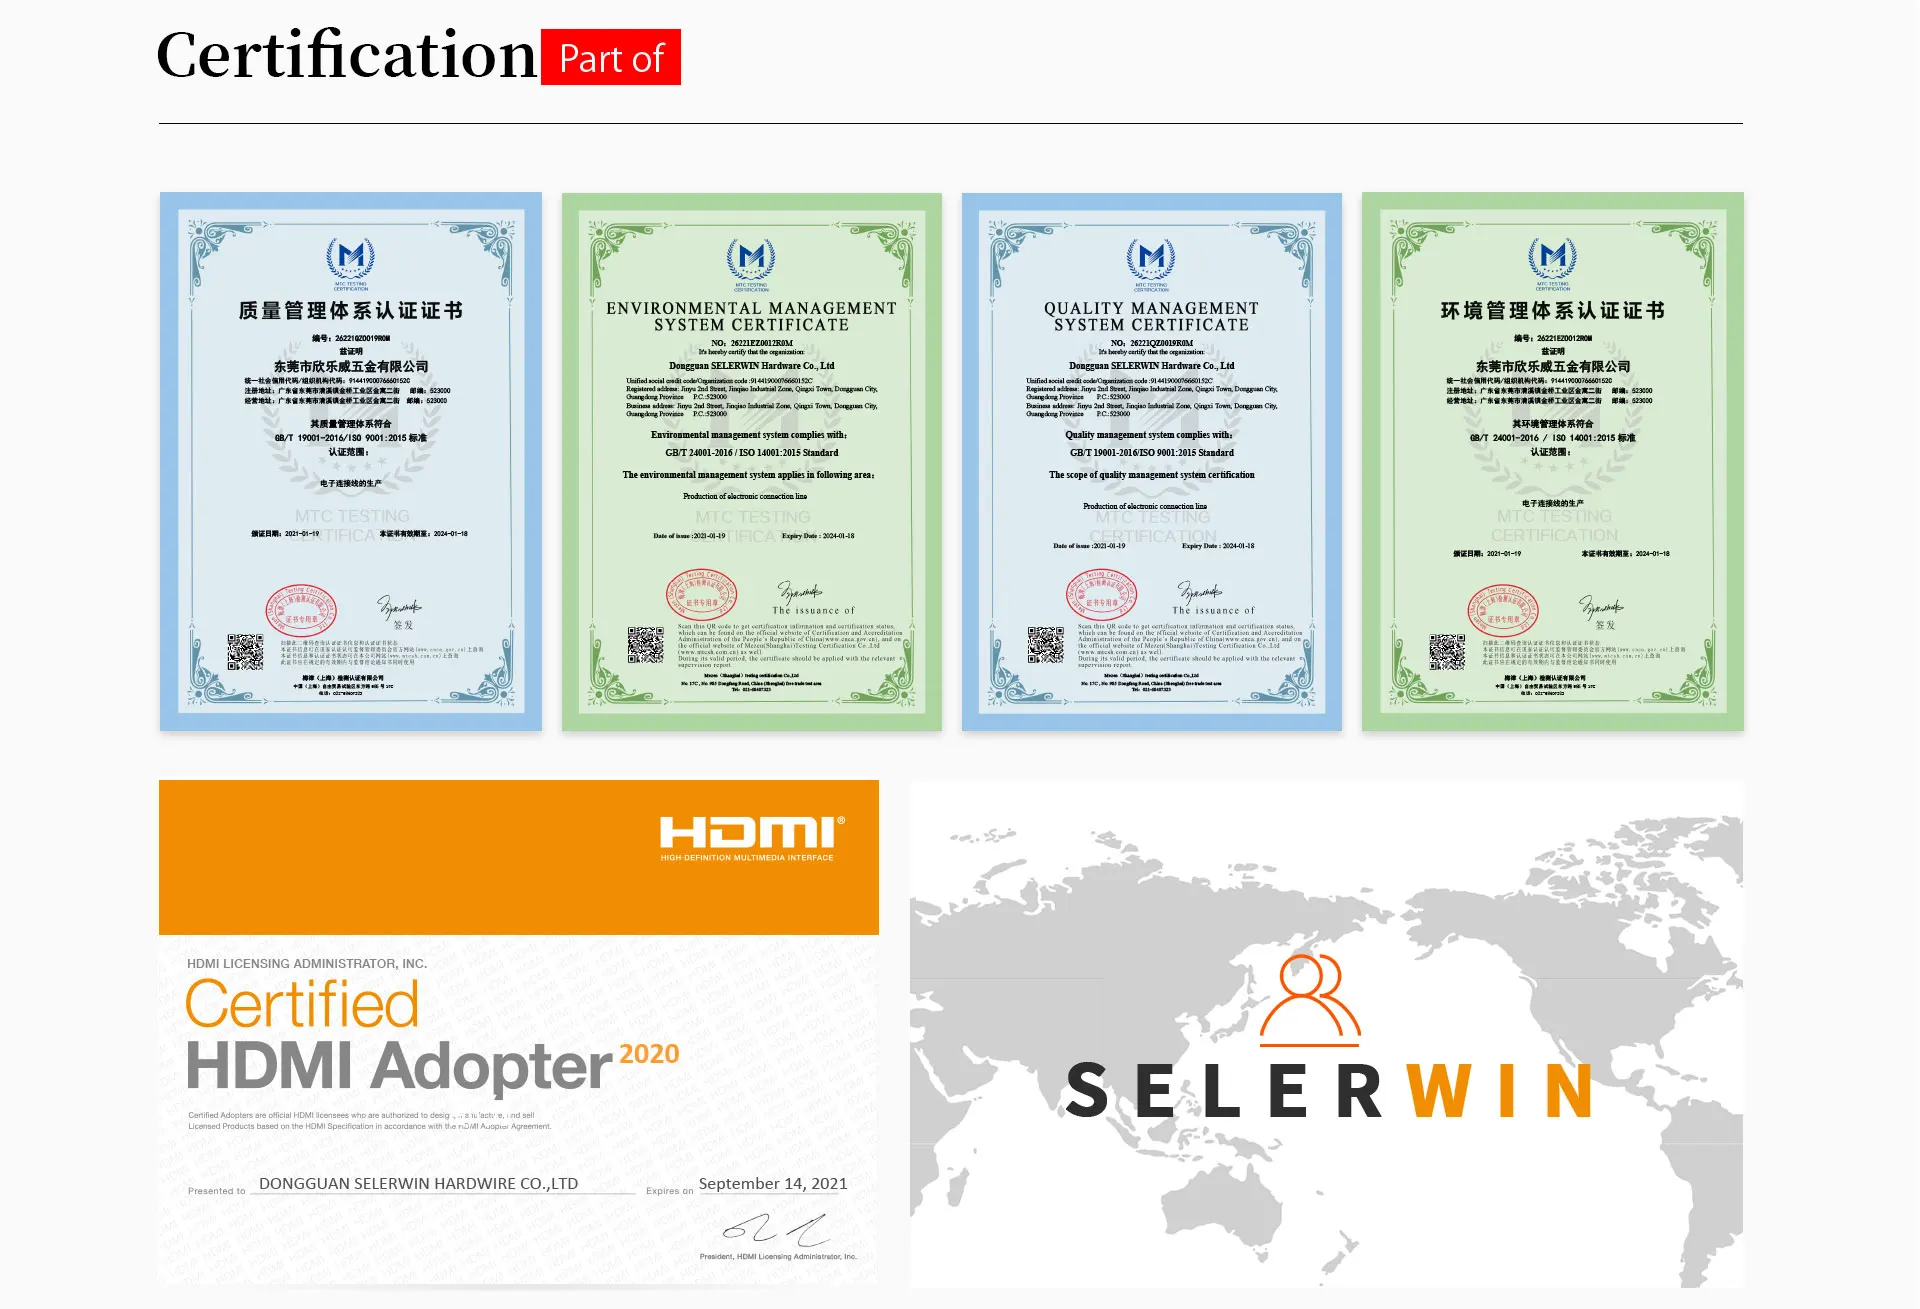
Task: Click the president's signature on the HDMI certificate
Action: [x=777, y=1229]
